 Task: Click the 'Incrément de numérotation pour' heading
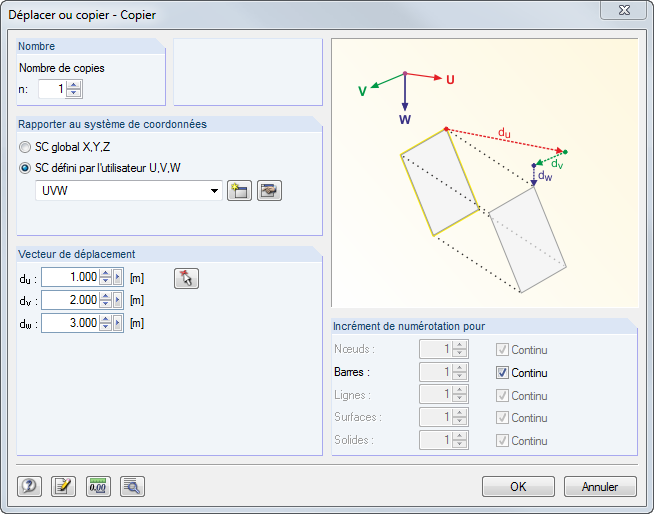(409, 326)
